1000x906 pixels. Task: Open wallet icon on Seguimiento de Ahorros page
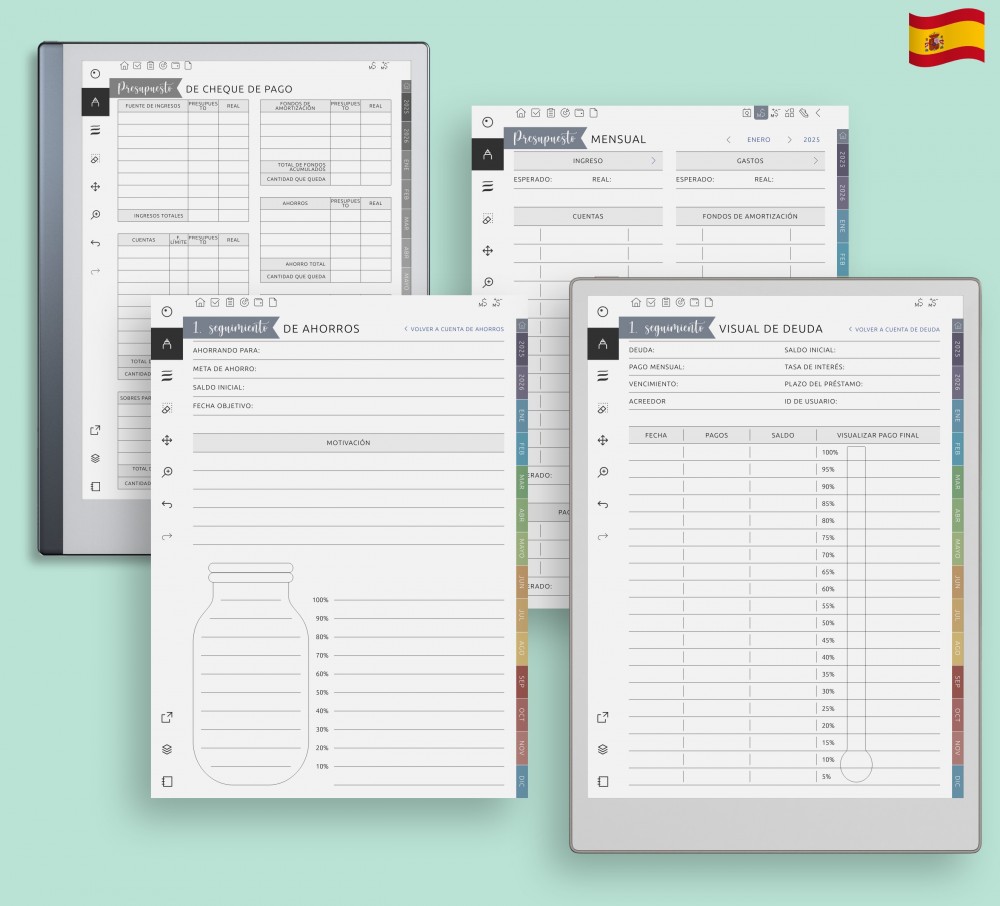pyautogui.click(x=258, y=302)
